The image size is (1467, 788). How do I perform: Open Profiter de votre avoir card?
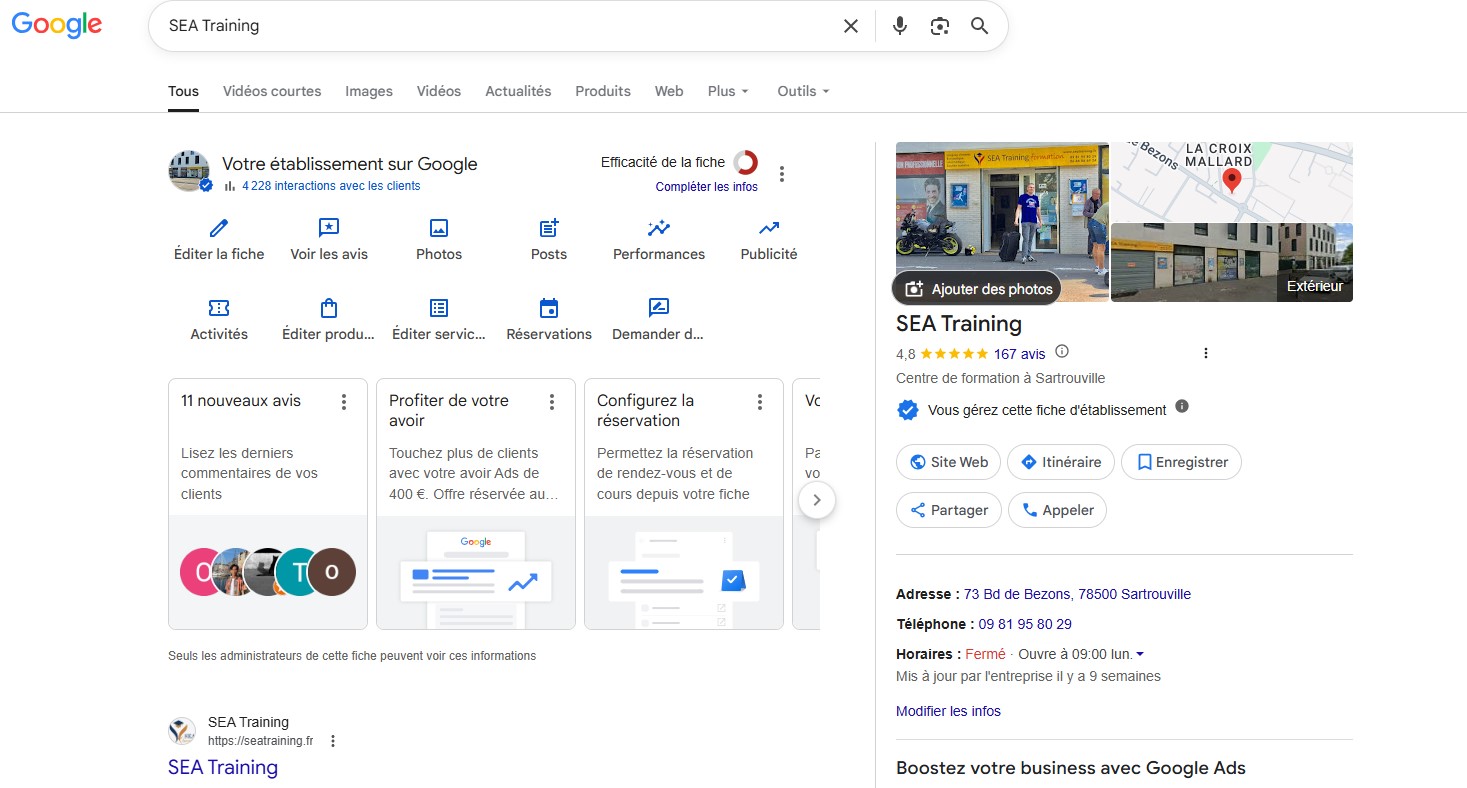click(476, 504)
